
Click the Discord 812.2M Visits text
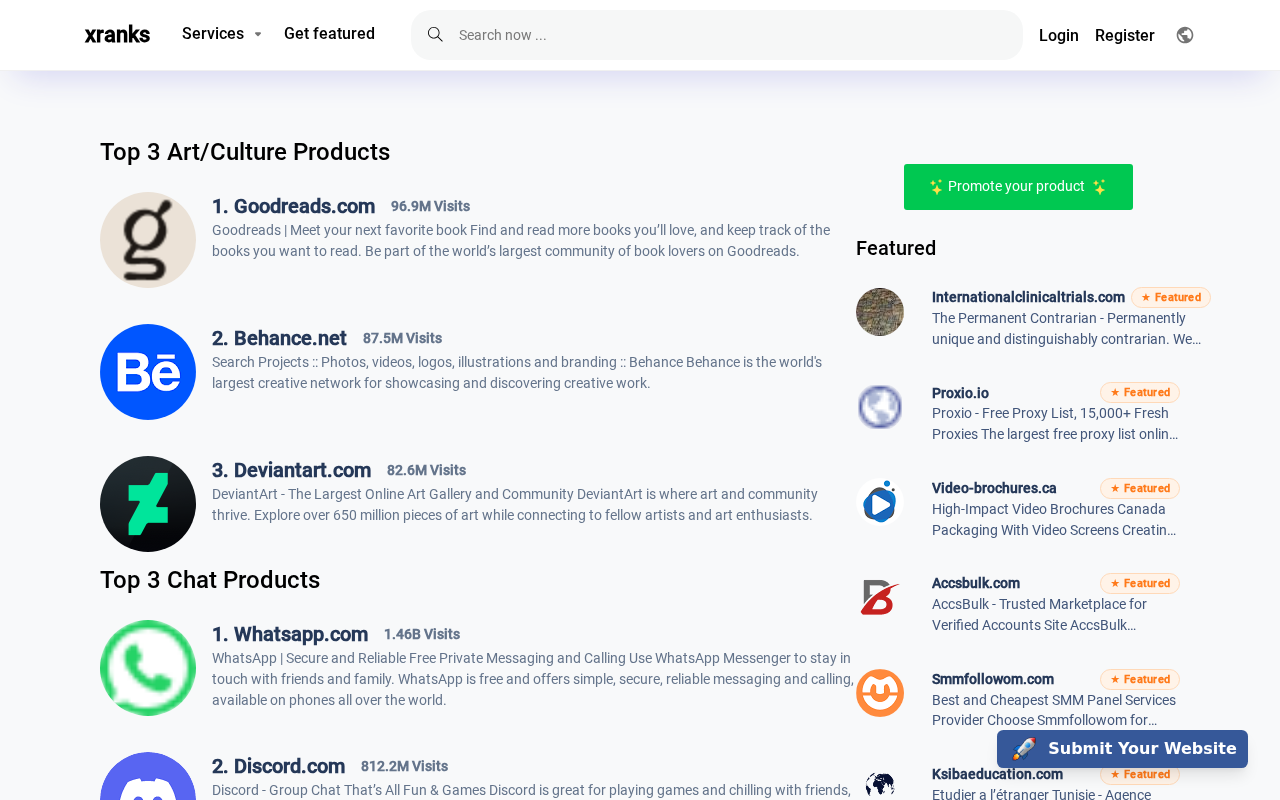click(x=404, y=766)
